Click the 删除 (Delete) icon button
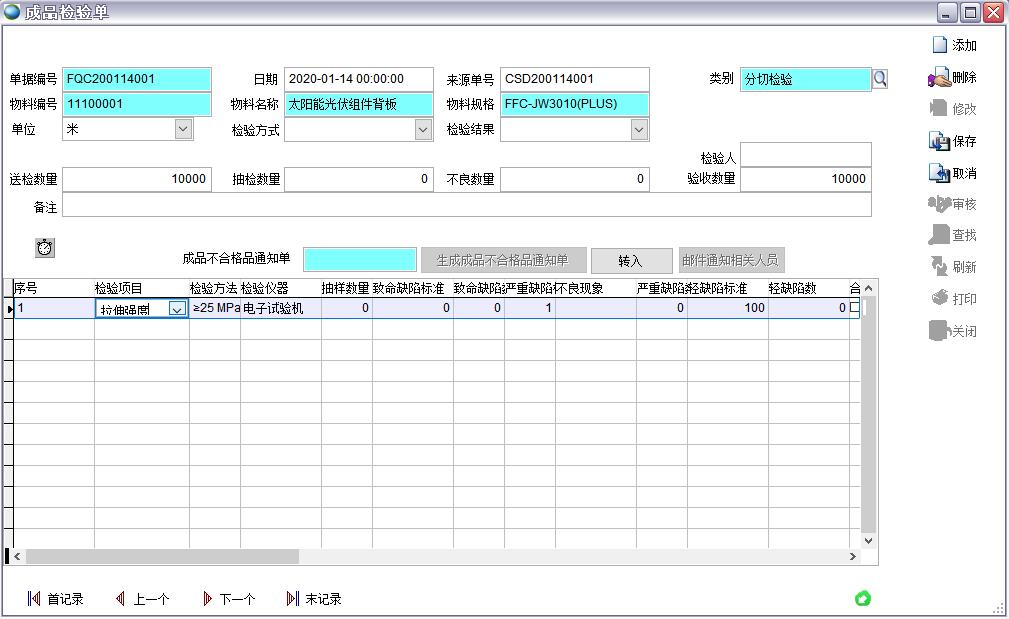 tap(953, 77)
